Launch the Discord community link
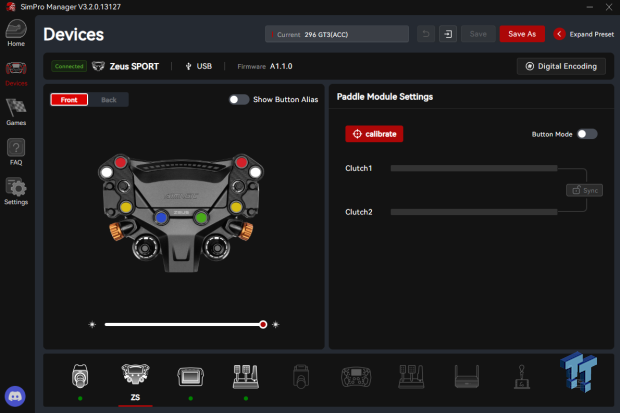The image size is (620, 413). (x=15, y=396)
